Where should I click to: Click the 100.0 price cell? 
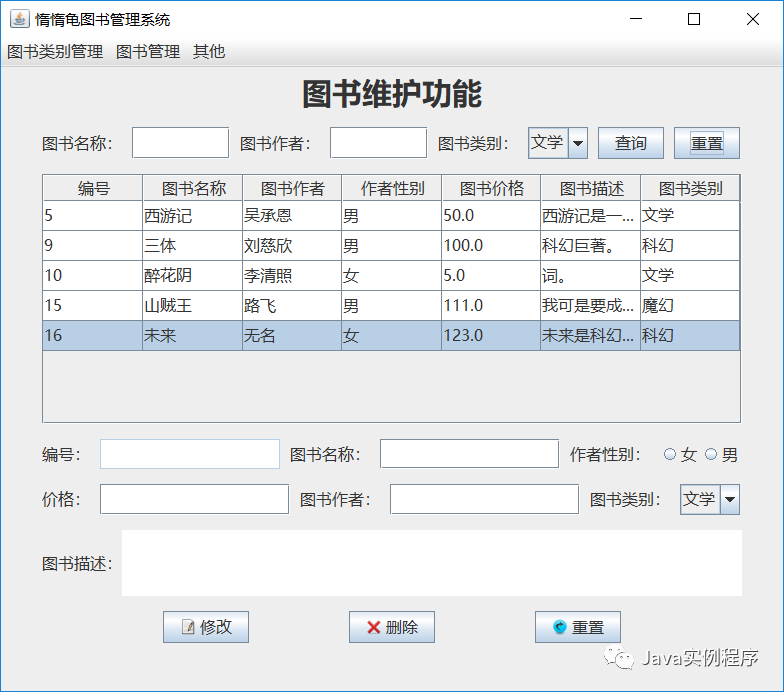(x=491, y=246)
